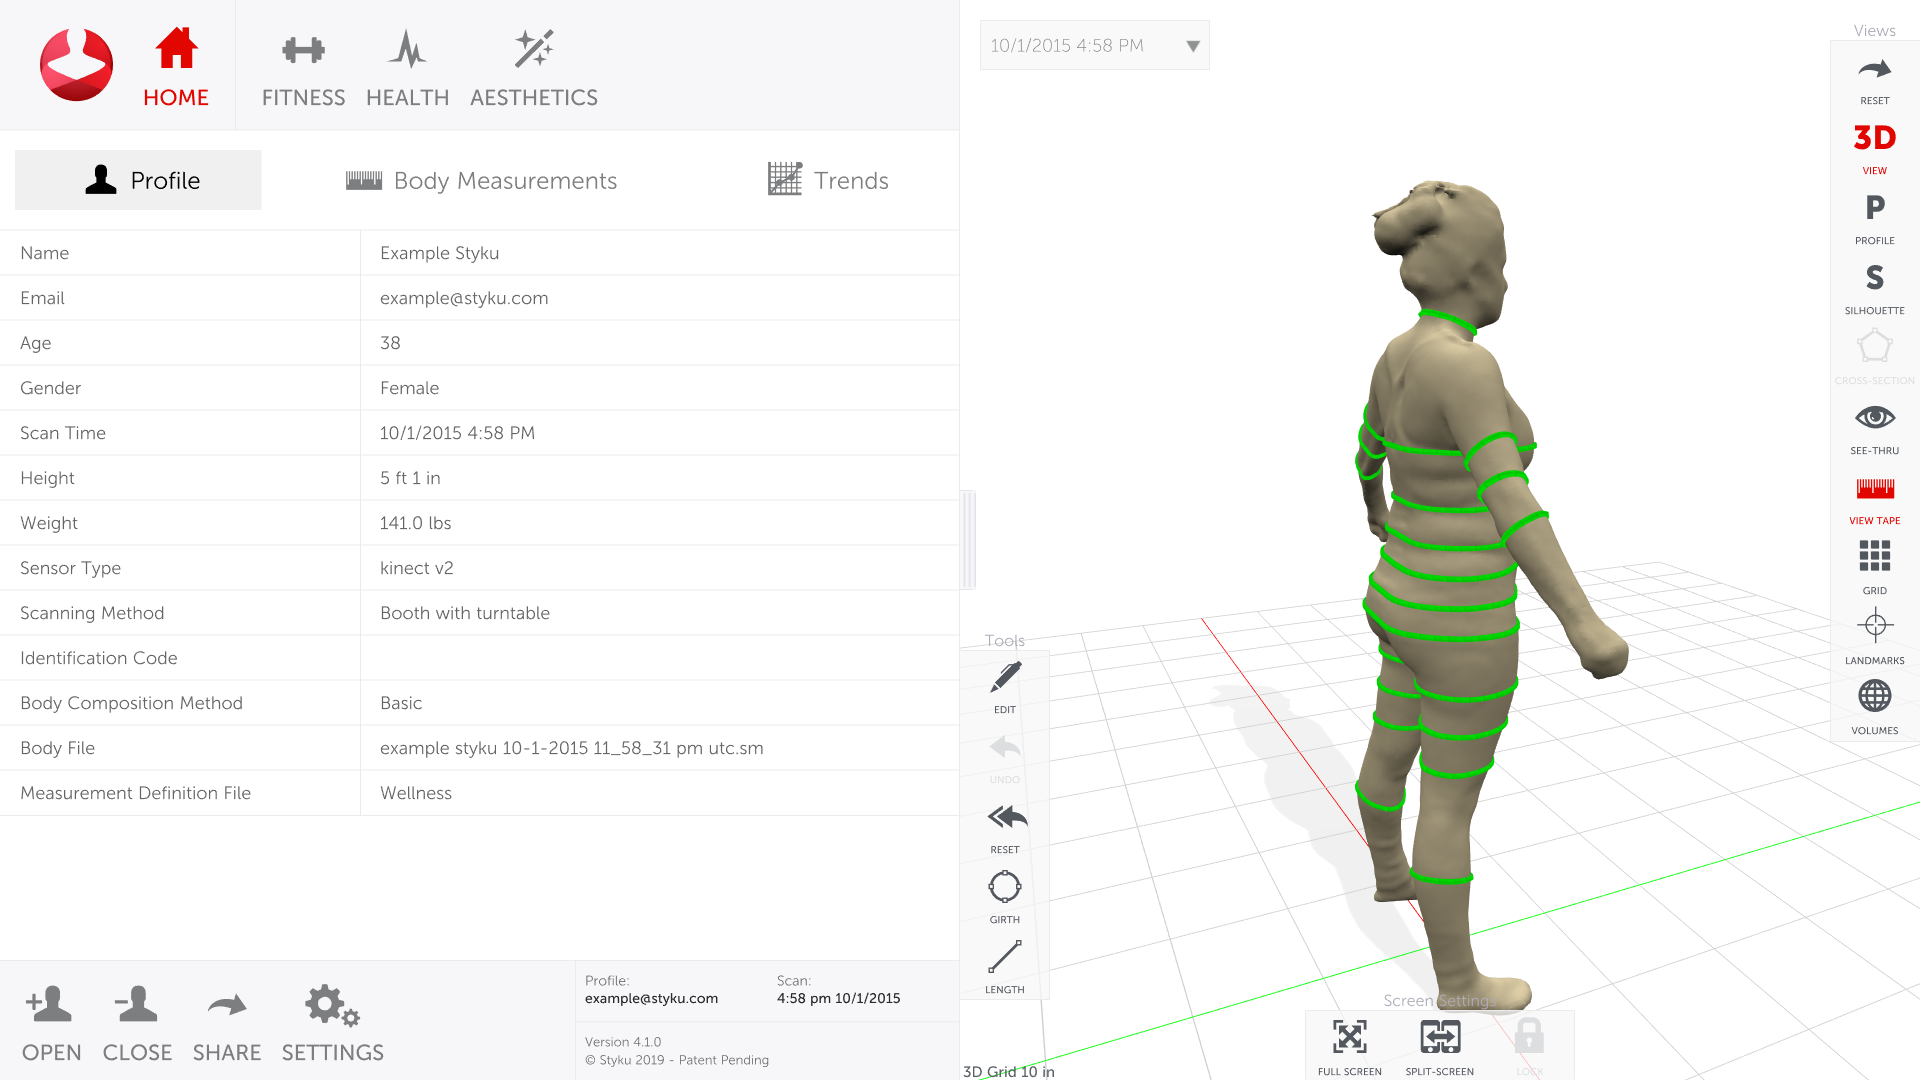The width and height of the screenshot is (1920, 1080).
Task: Switch to the Trends tab
Action: click(x=828, y=181)
